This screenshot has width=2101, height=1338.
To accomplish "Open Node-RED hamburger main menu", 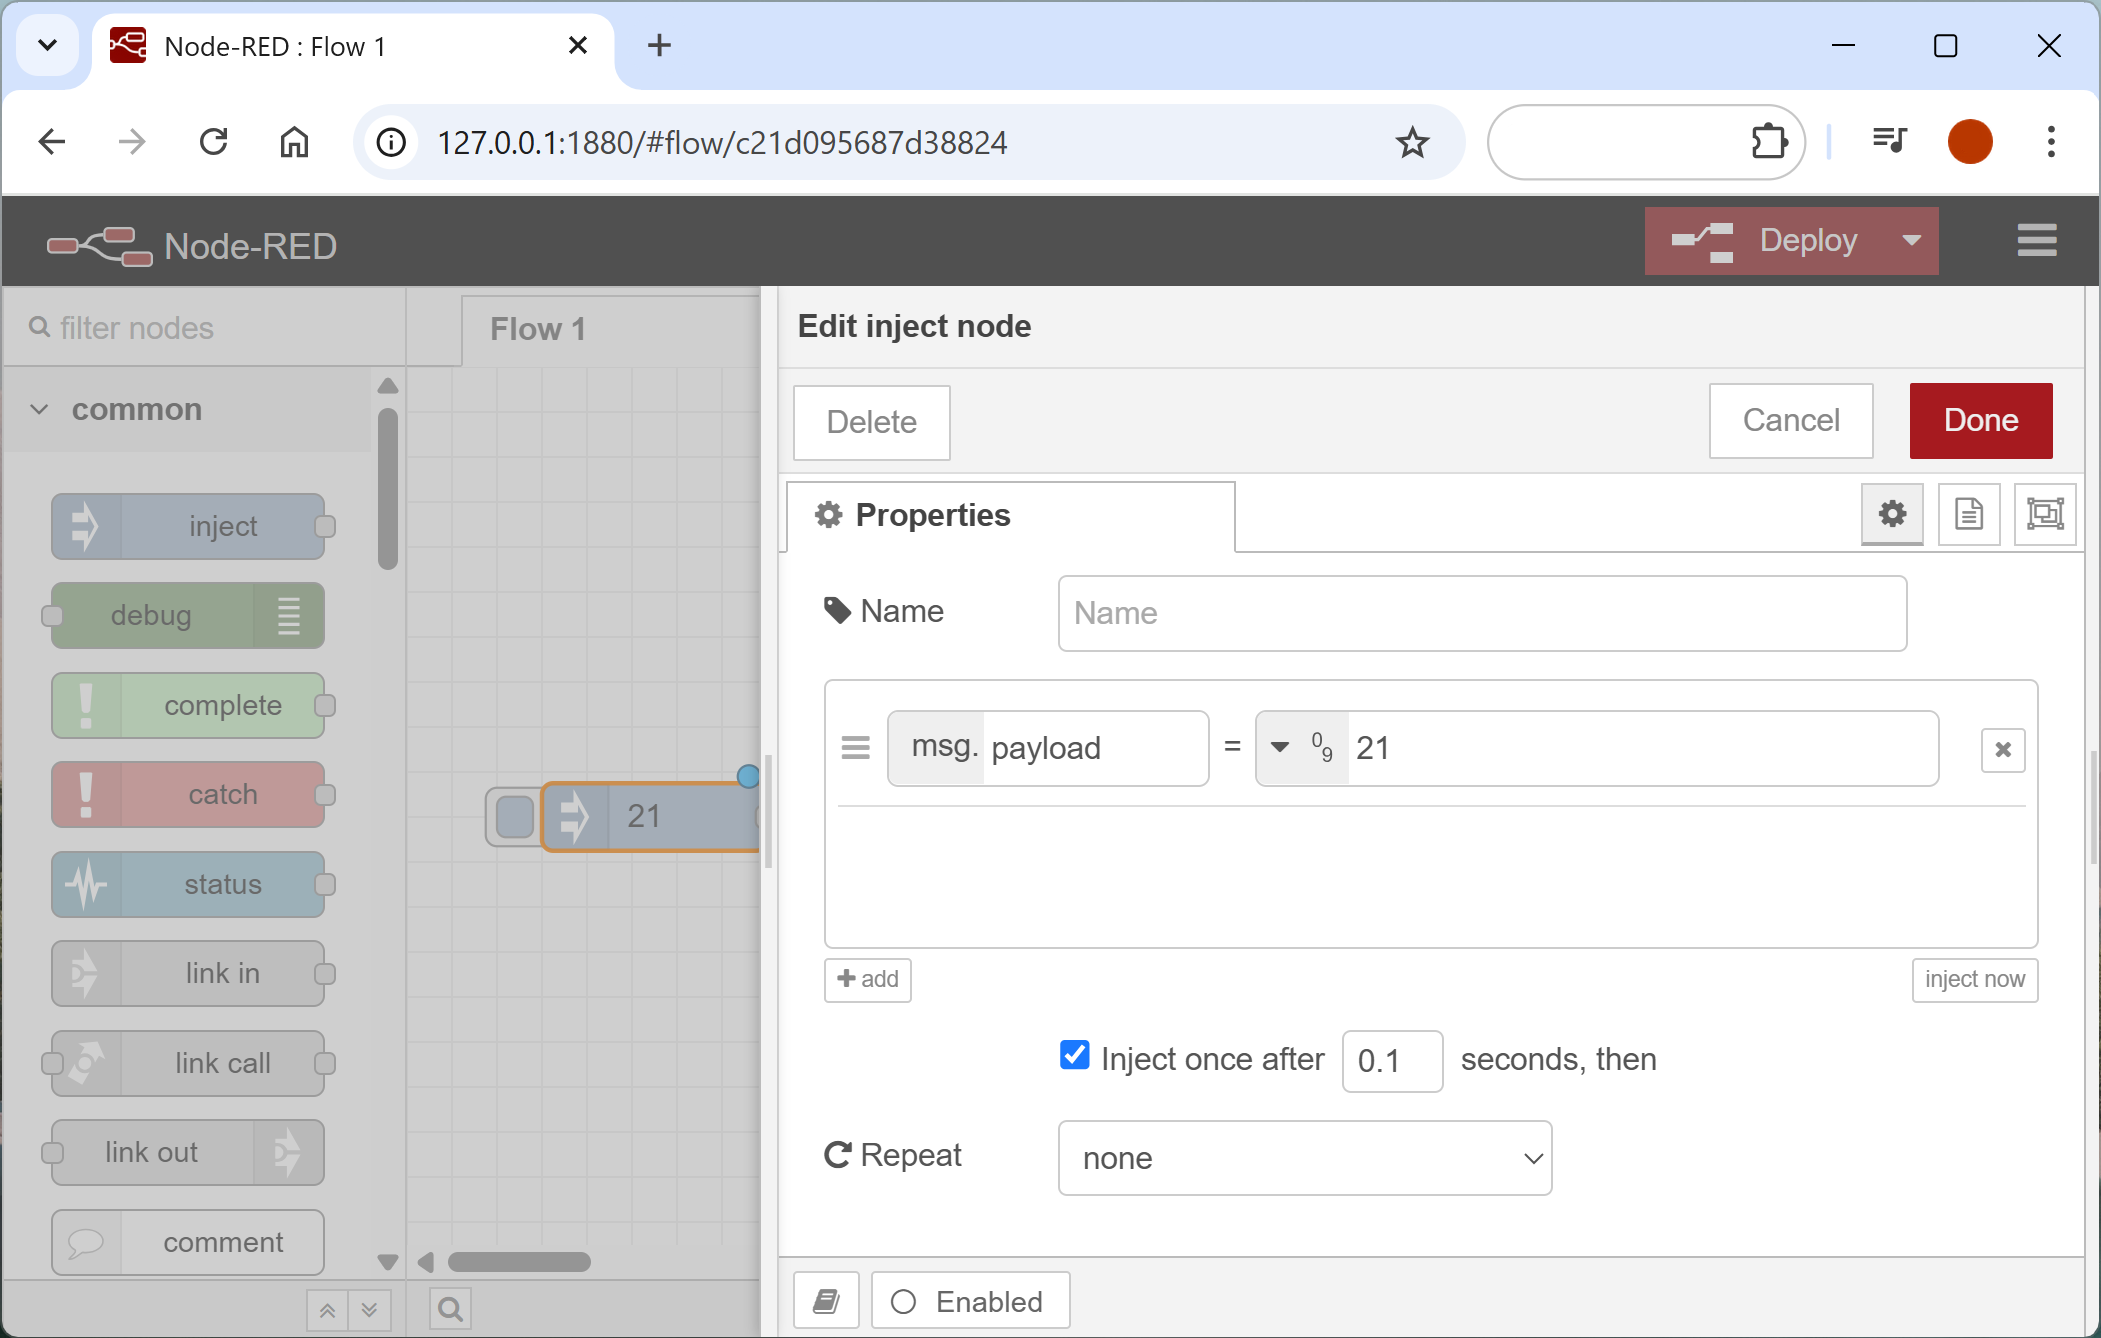I will (2036, 241).
